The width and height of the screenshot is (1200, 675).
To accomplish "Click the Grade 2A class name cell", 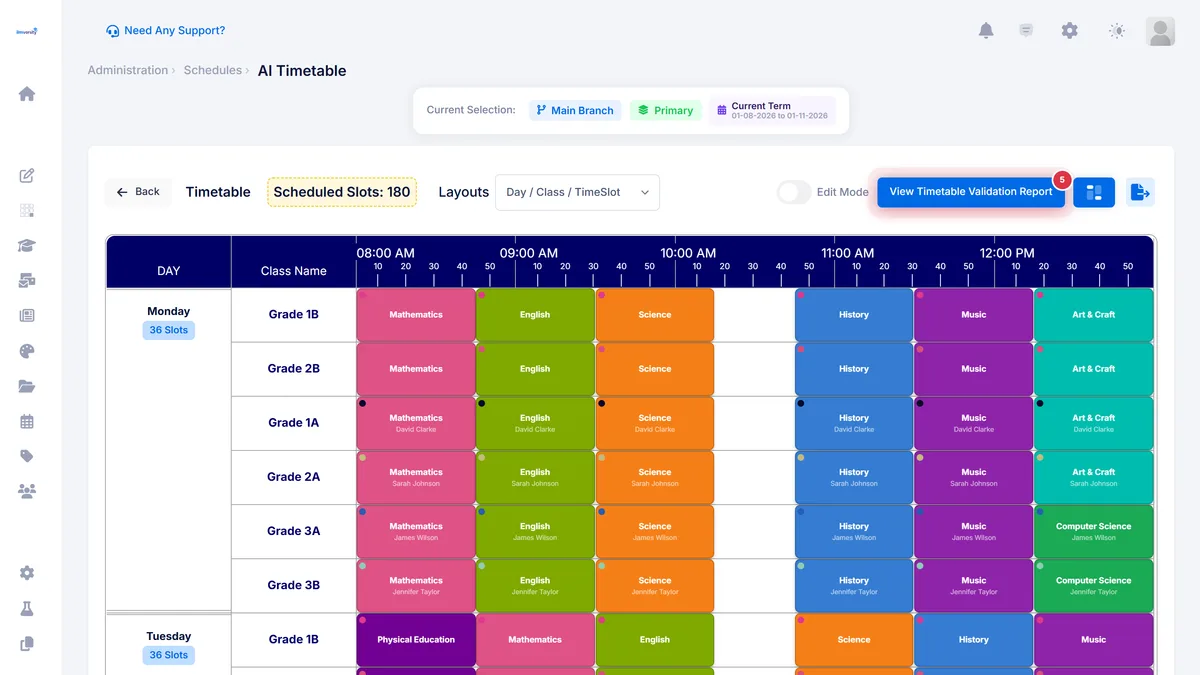I will tap(293, 477).
